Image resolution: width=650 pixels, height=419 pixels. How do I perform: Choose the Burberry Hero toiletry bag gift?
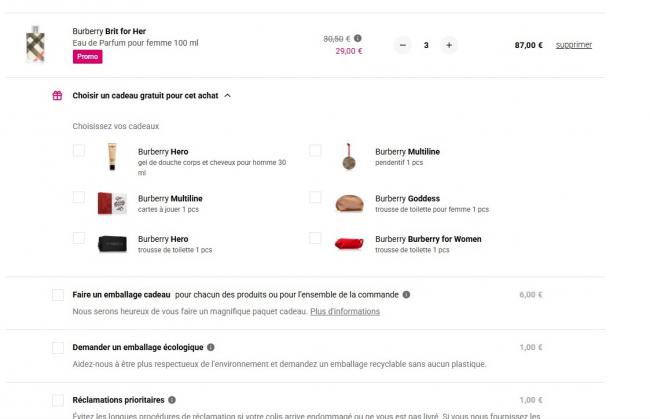79,238
